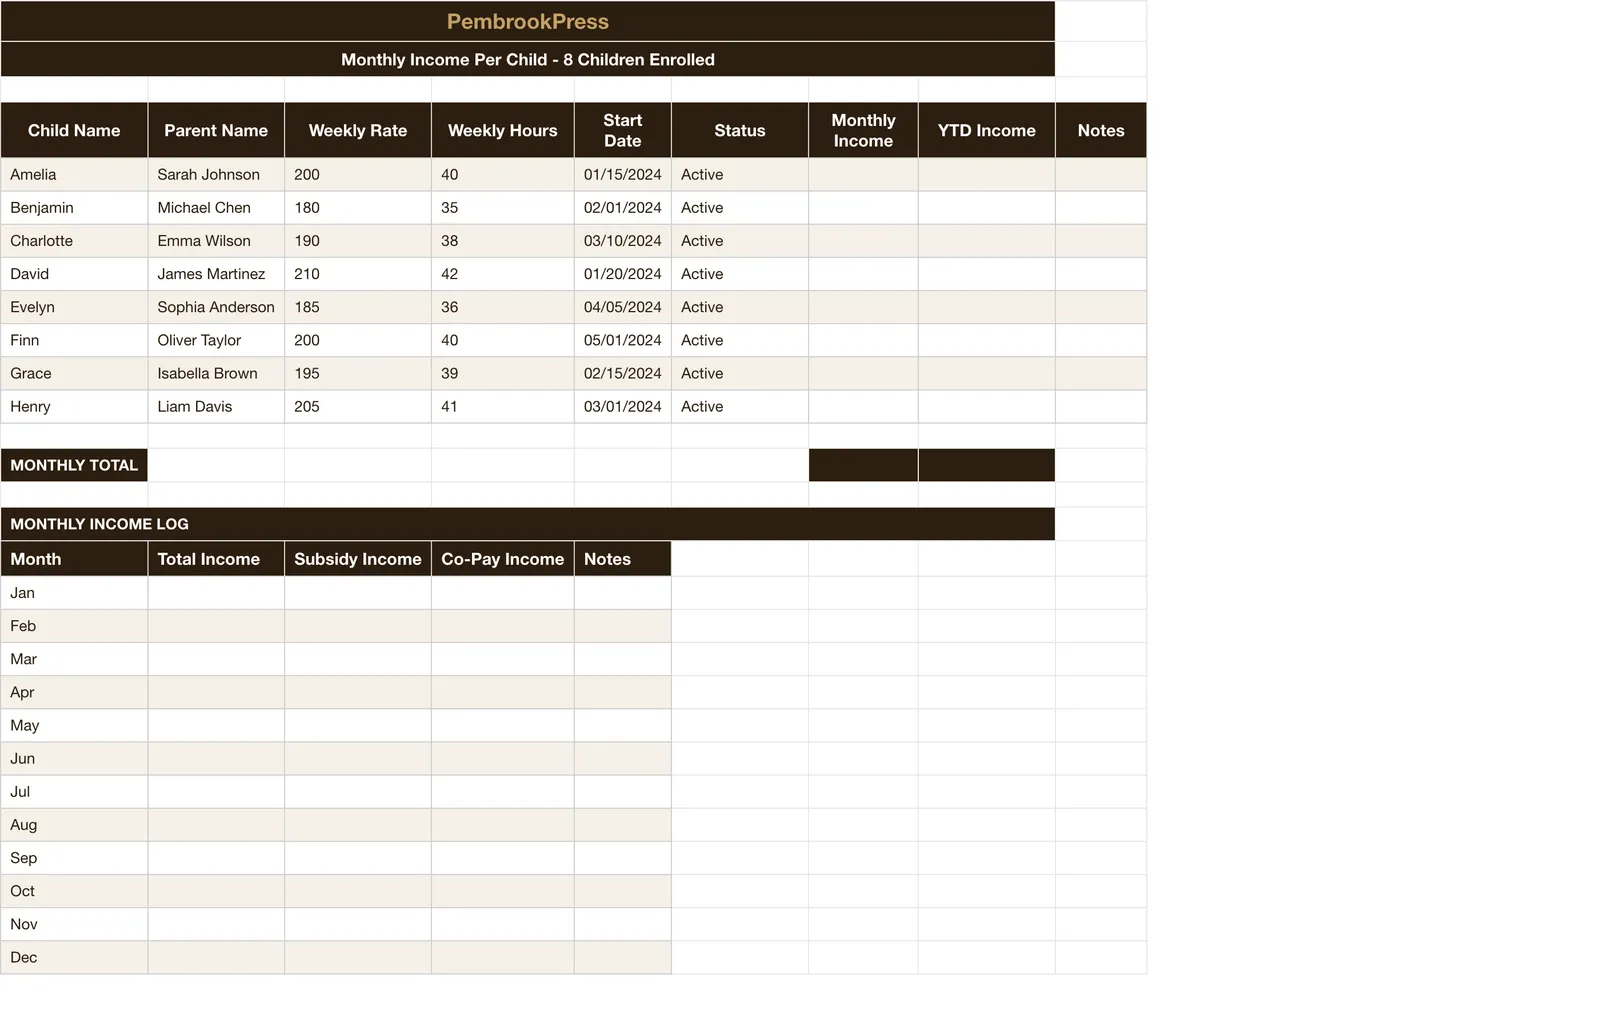Click the Evelyn child name cell
Viewport: 1600px width, 1029px height.
(74, 307)
